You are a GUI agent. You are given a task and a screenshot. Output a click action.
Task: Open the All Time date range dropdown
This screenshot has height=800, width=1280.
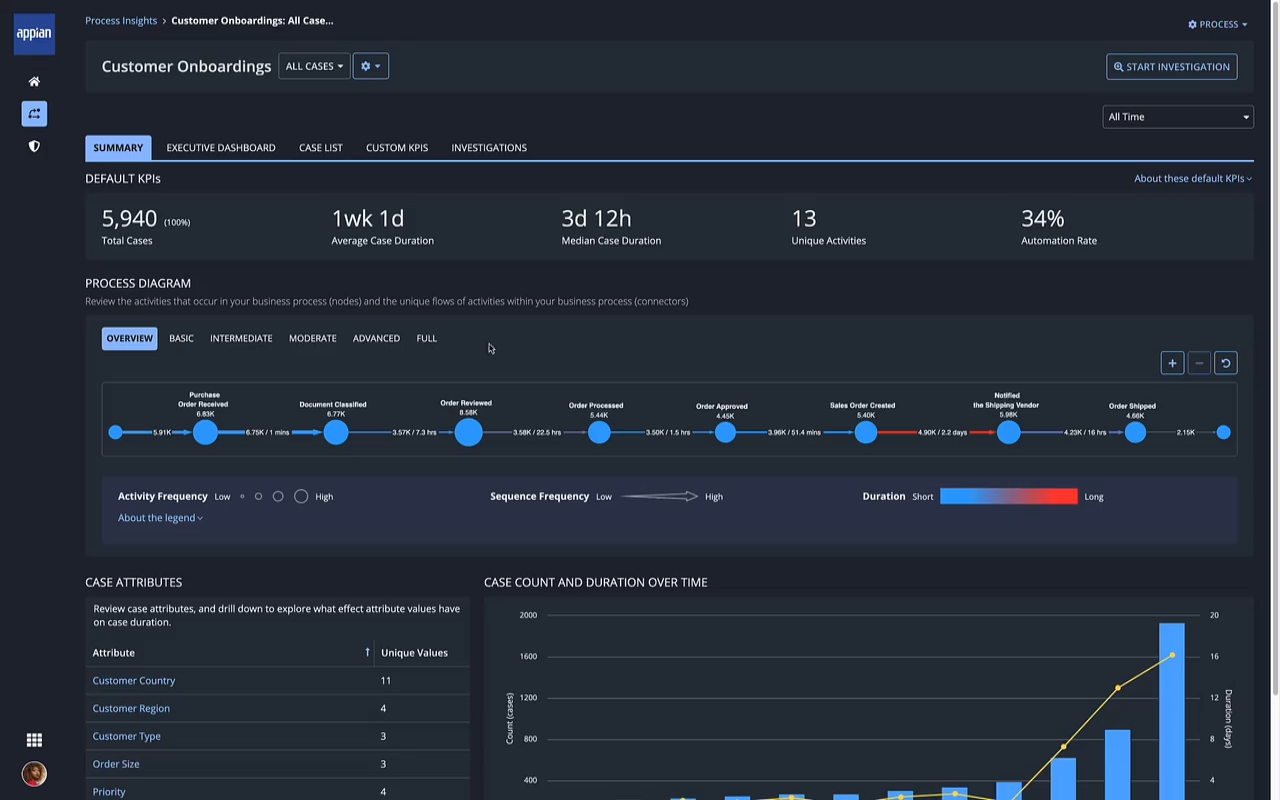tap(1177, 117)
